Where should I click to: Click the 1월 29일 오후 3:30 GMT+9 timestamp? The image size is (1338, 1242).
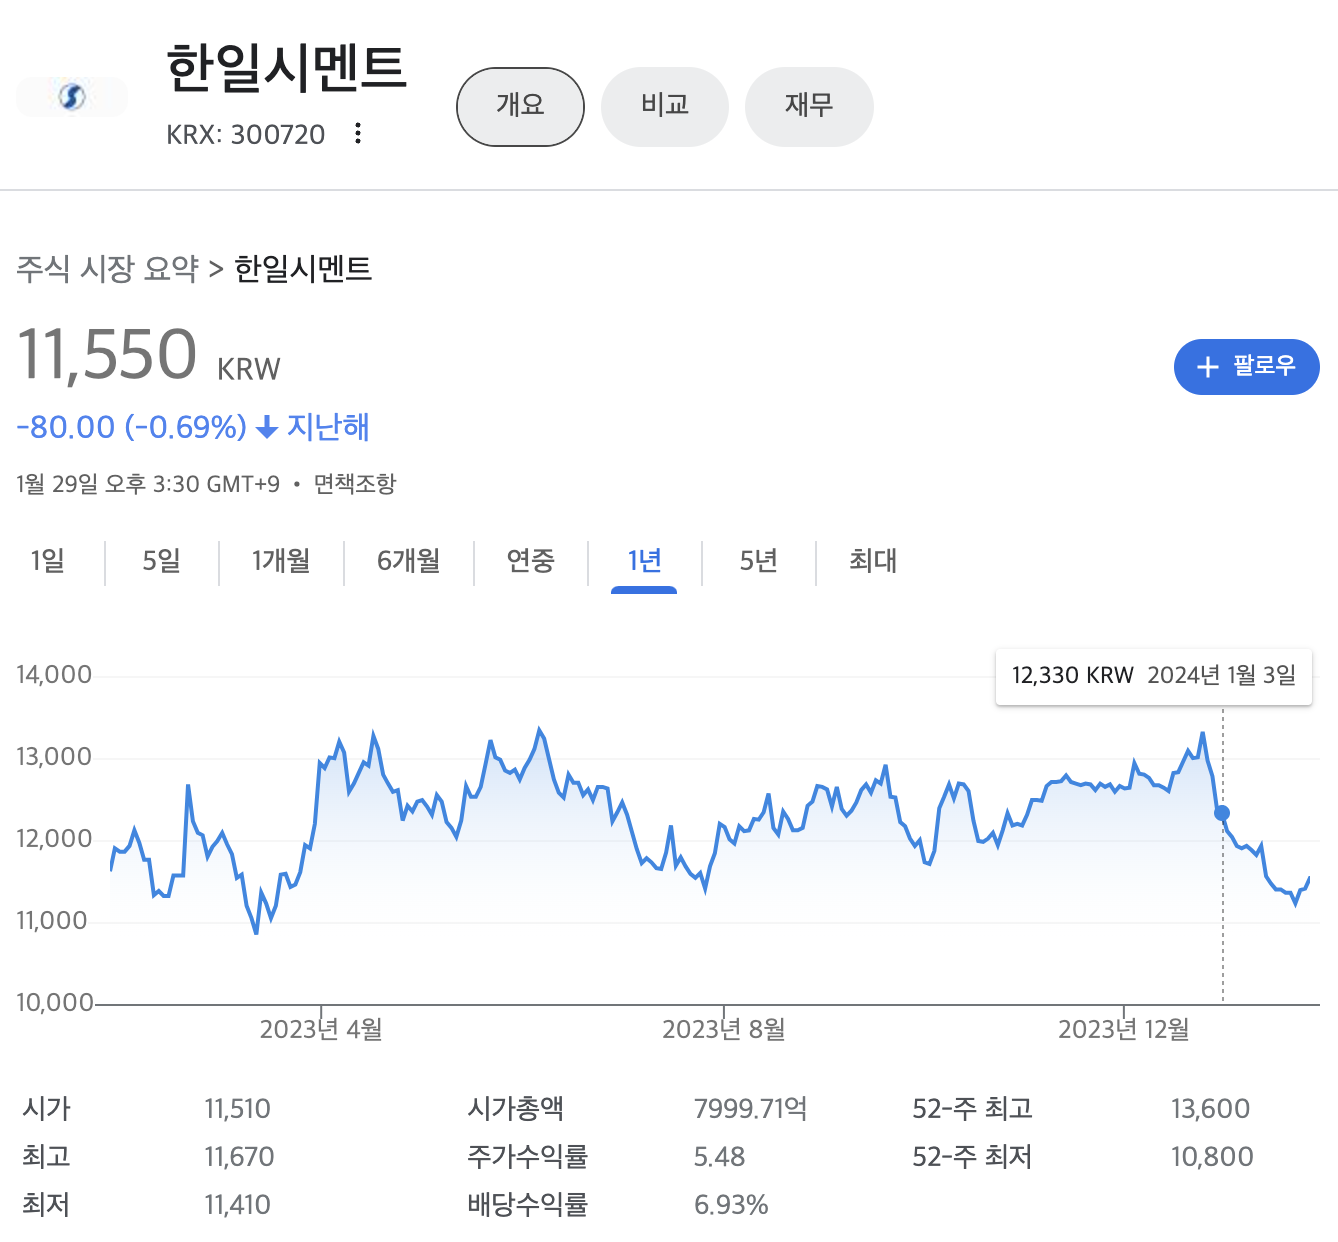(x=148, y=484)
